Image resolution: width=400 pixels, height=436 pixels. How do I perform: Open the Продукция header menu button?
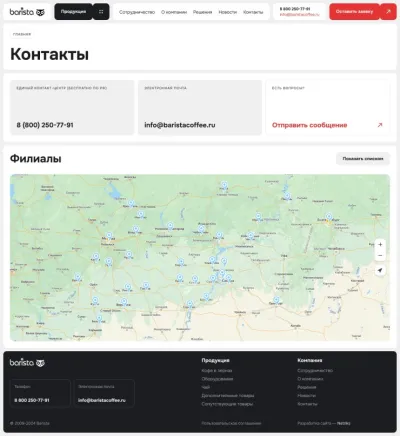point(73,12)
